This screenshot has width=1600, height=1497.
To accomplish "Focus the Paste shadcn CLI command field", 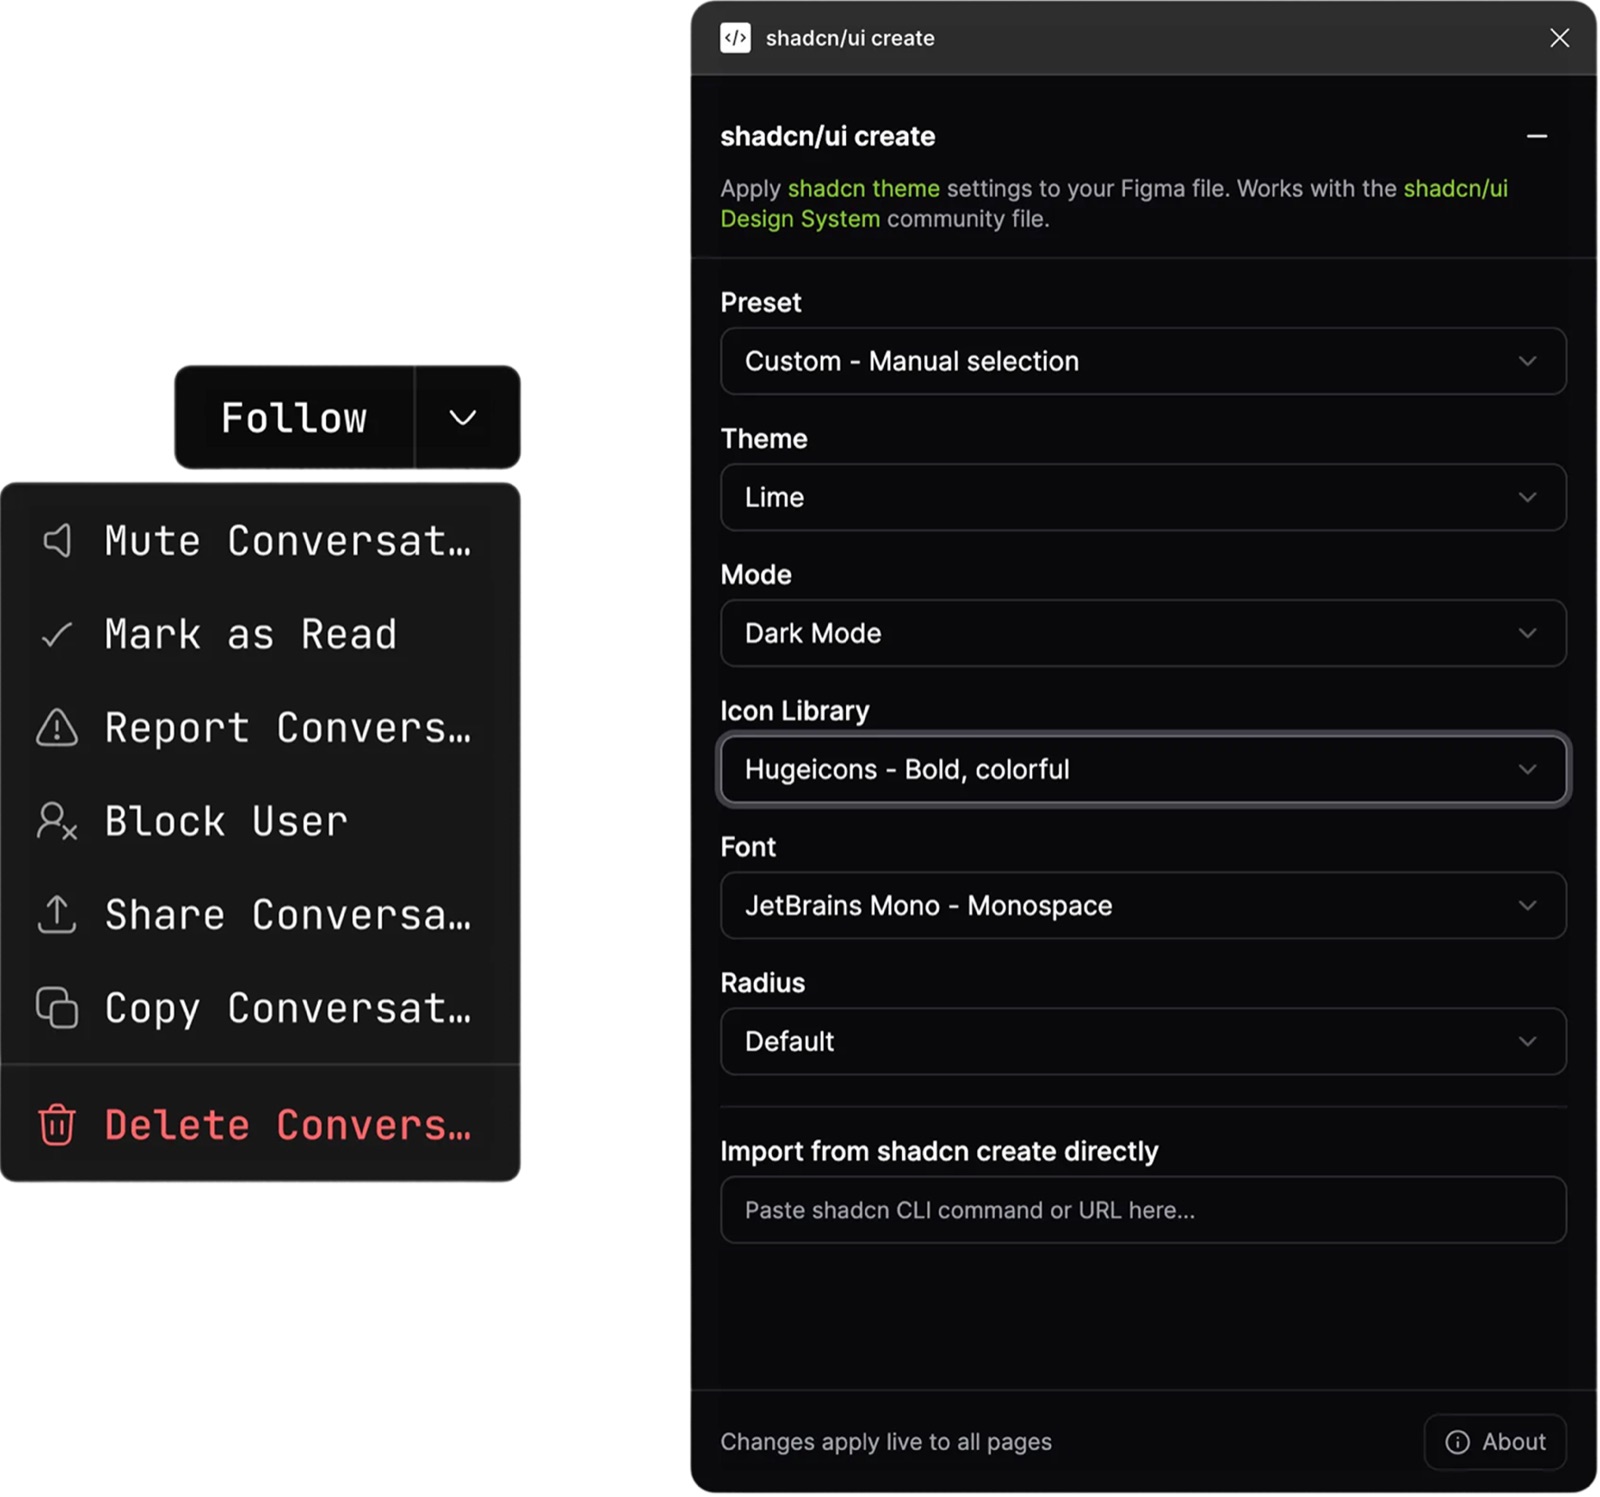I will (x=1143, y=1210).
